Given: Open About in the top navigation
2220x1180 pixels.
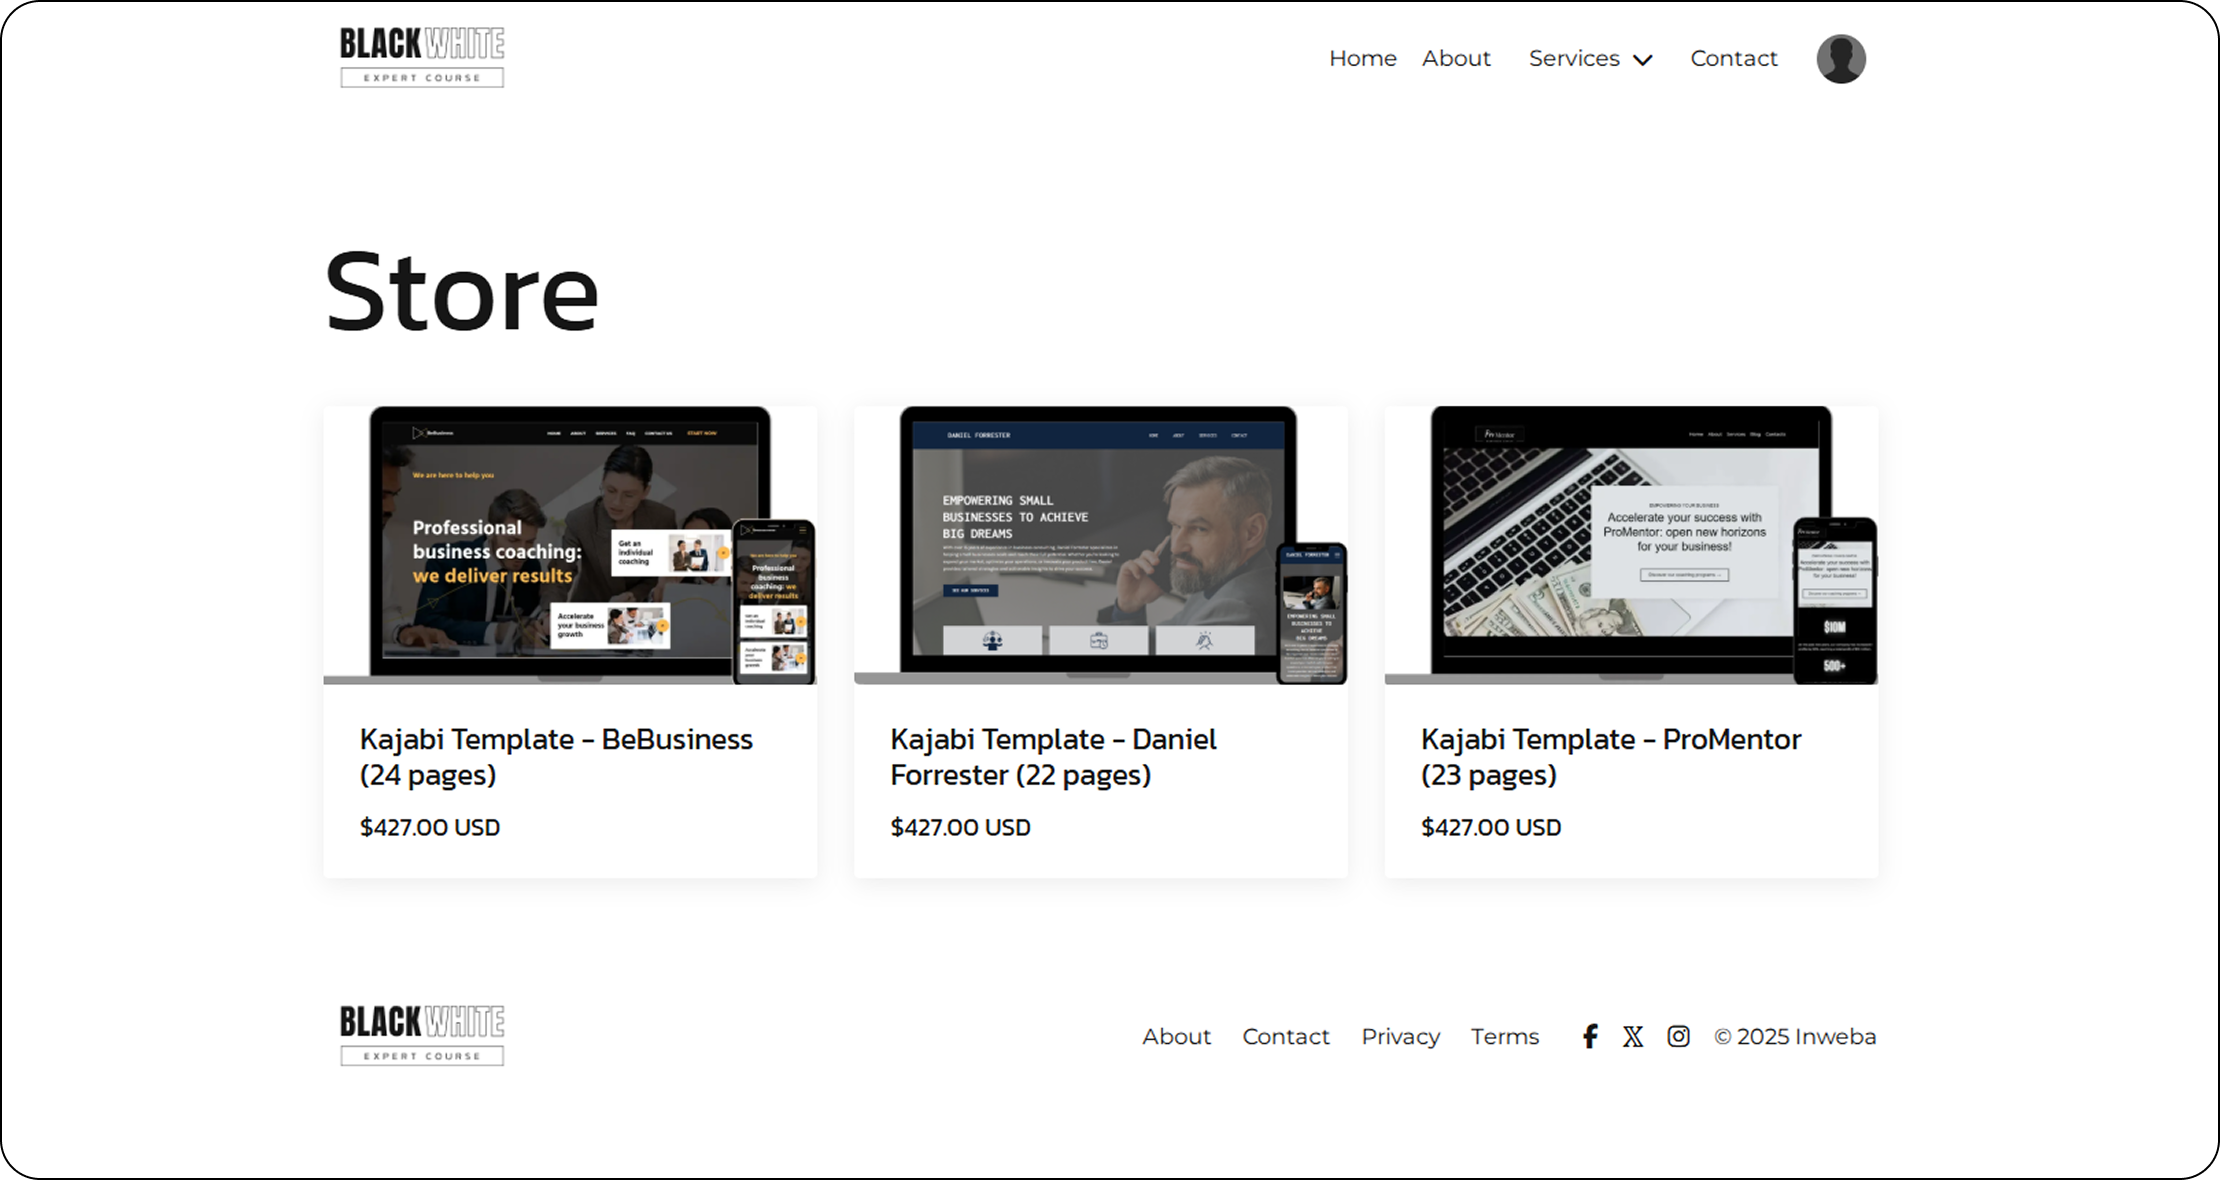Looking at the screenshot, I should coord(1456,58).
